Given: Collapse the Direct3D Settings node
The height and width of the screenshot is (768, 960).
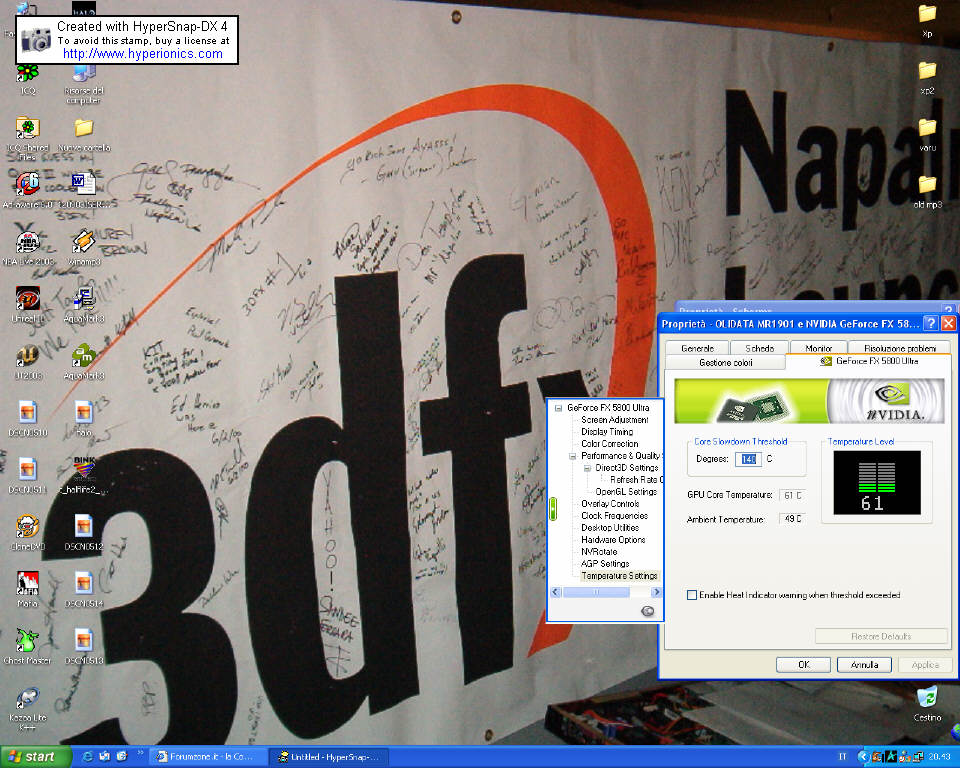Looking at the screenshot, I should pyautogui.click(x=587, y=469).
